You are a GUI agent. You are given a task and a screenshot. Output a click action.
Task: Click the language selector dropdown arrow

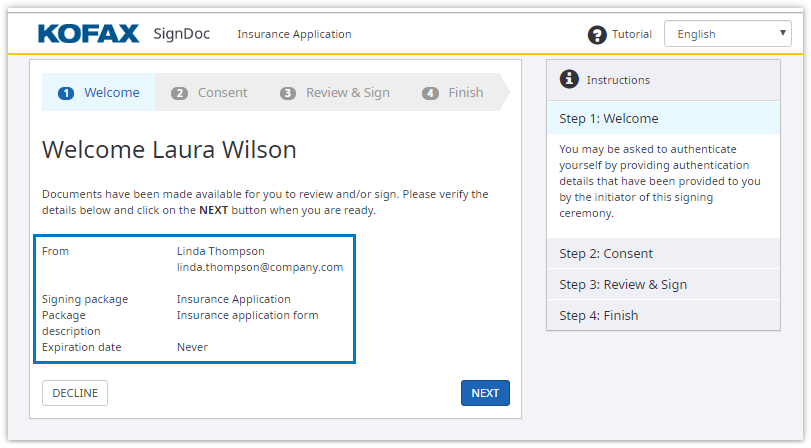pyautogui.click(x=783, y=34)
